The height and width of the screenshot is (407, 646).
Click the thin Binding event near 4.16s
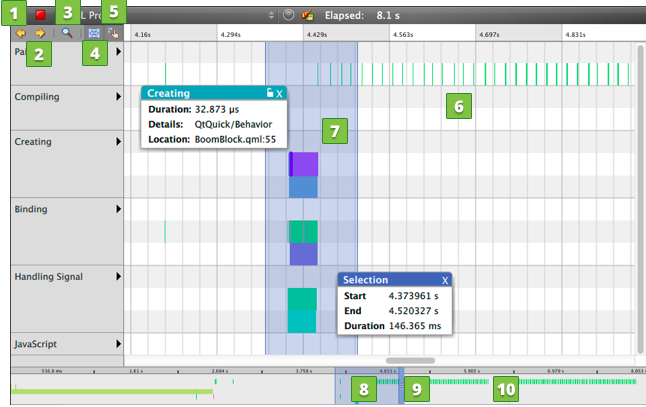point(165,232)
